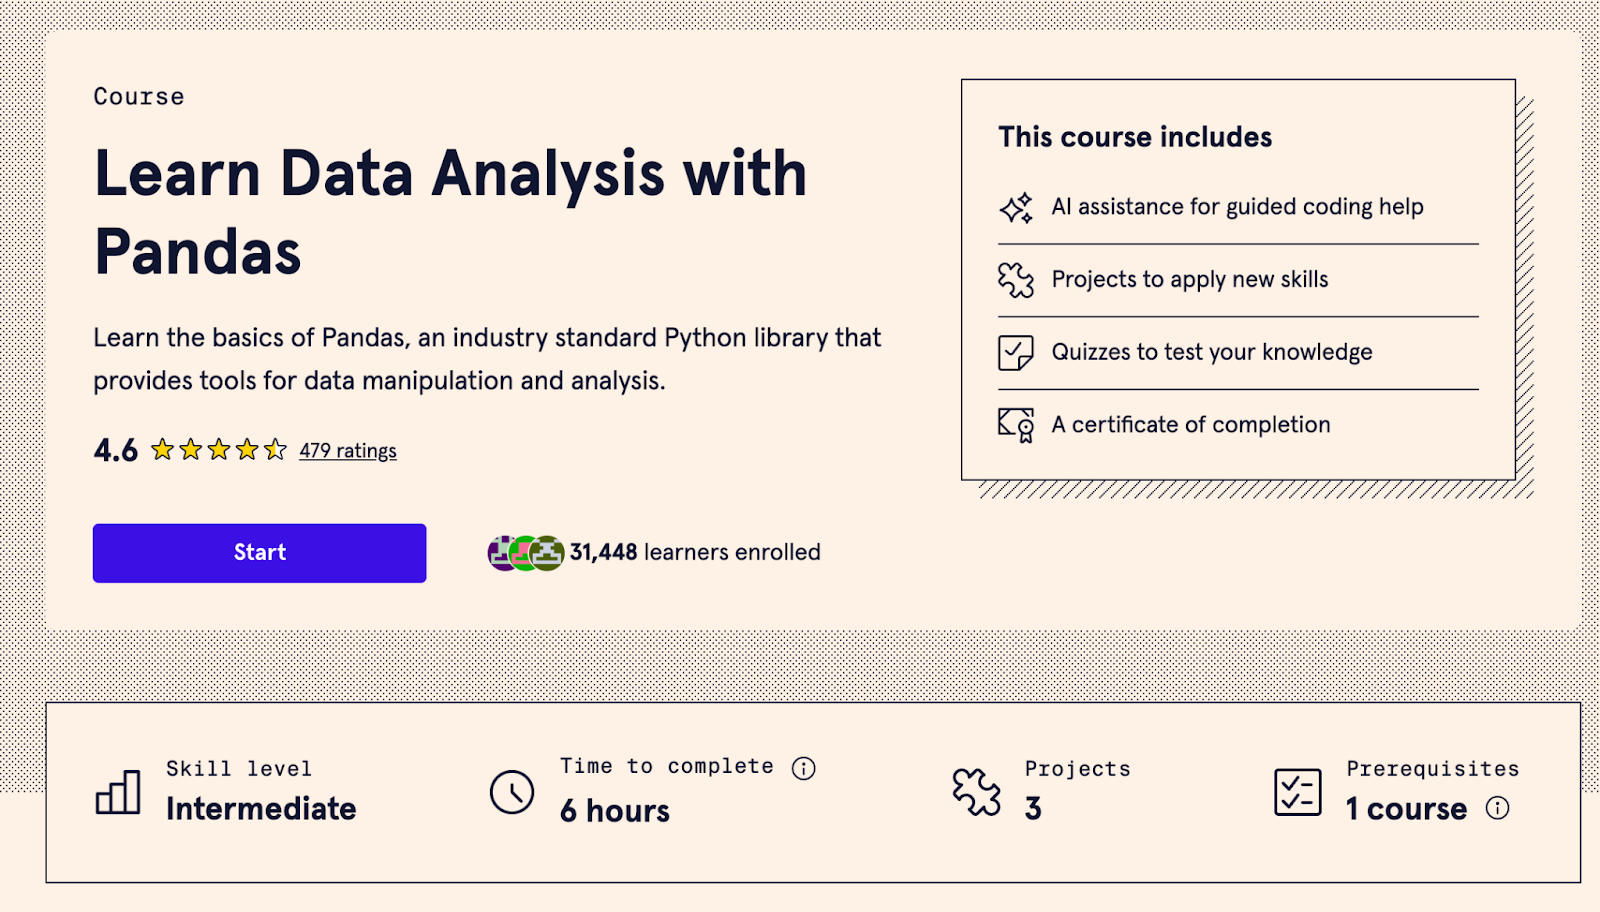Click the Learn Data Analysis with Pandas title

tap(451, 212)
